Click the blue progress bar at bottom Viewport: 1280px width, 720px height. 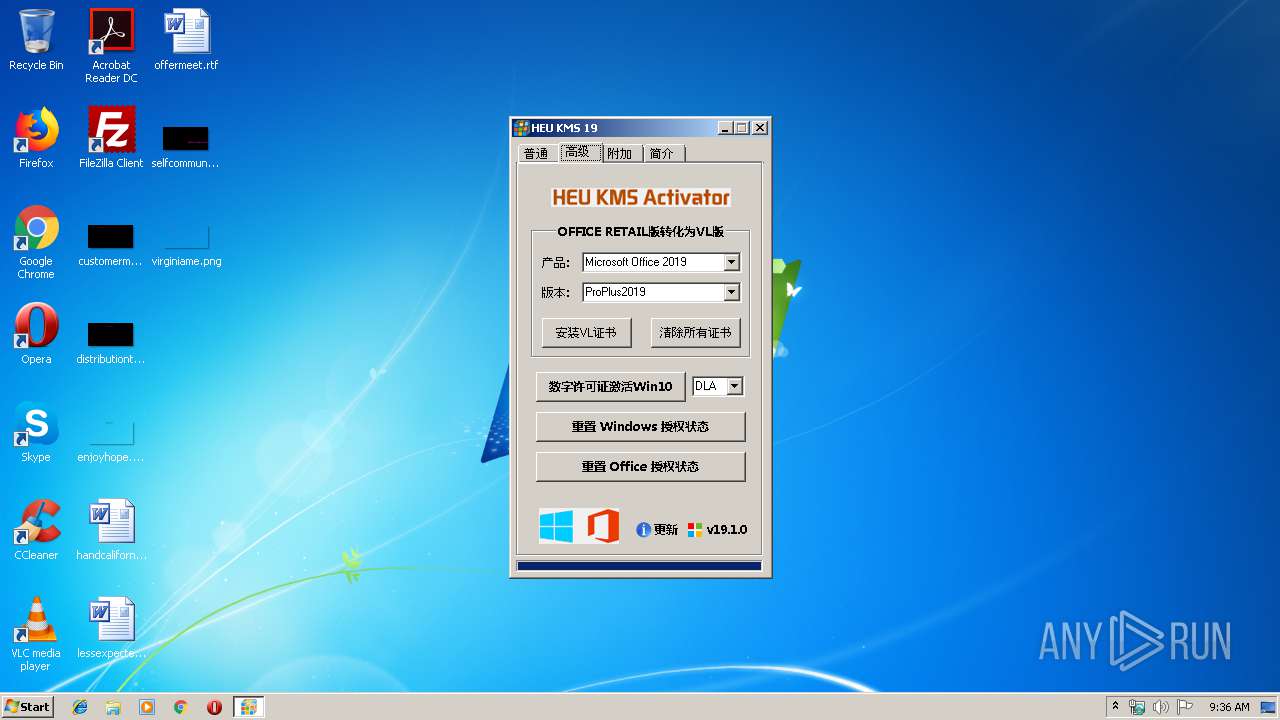[x=639, y=566]
